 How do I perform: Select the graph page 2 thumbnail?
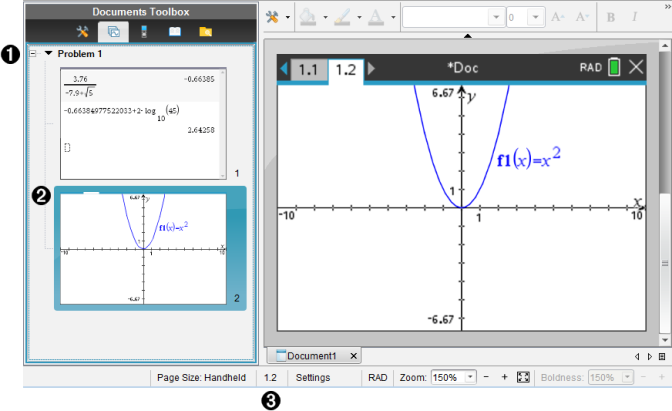[144, 246]
